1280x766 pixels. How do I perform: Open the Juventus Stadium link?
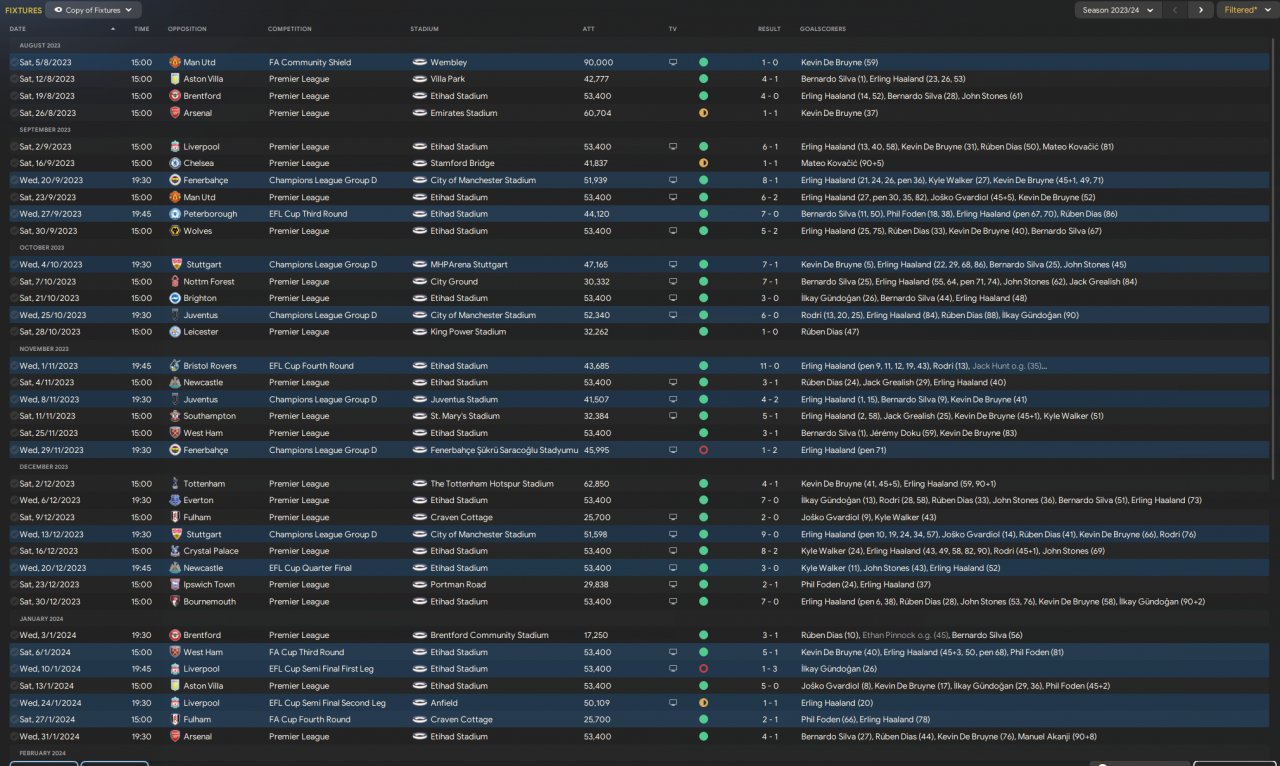tap(466, 399)
